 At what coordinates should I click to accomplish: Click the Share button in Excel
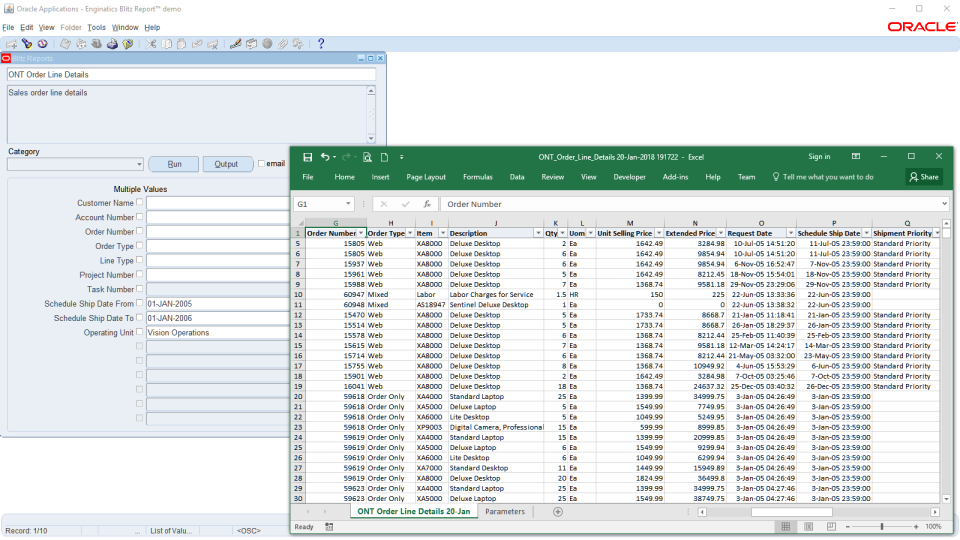(x=923, y=177)
